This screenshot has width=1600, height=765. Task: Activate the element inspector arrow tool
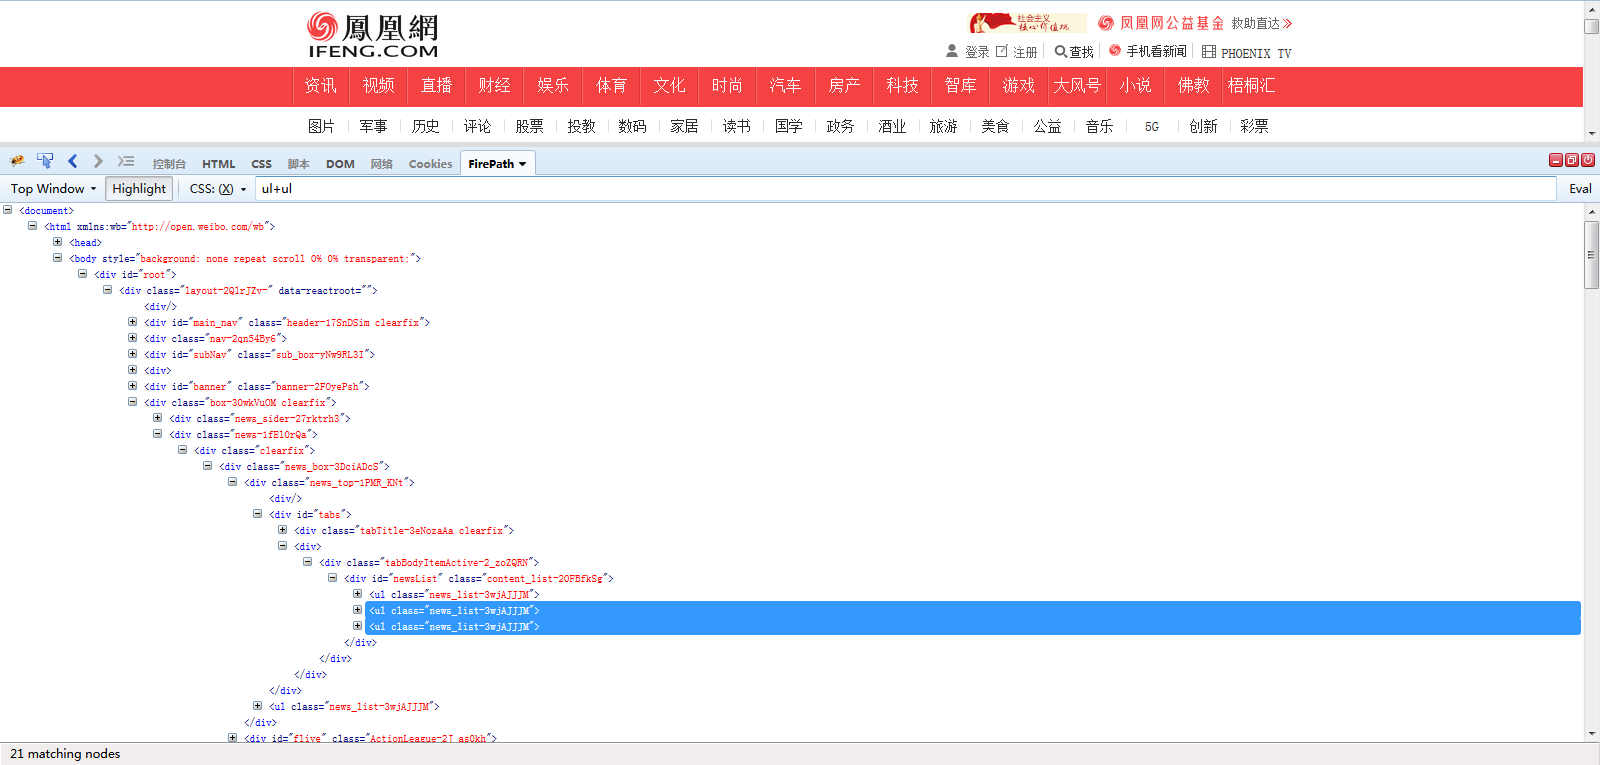click(x=45, y=161)
